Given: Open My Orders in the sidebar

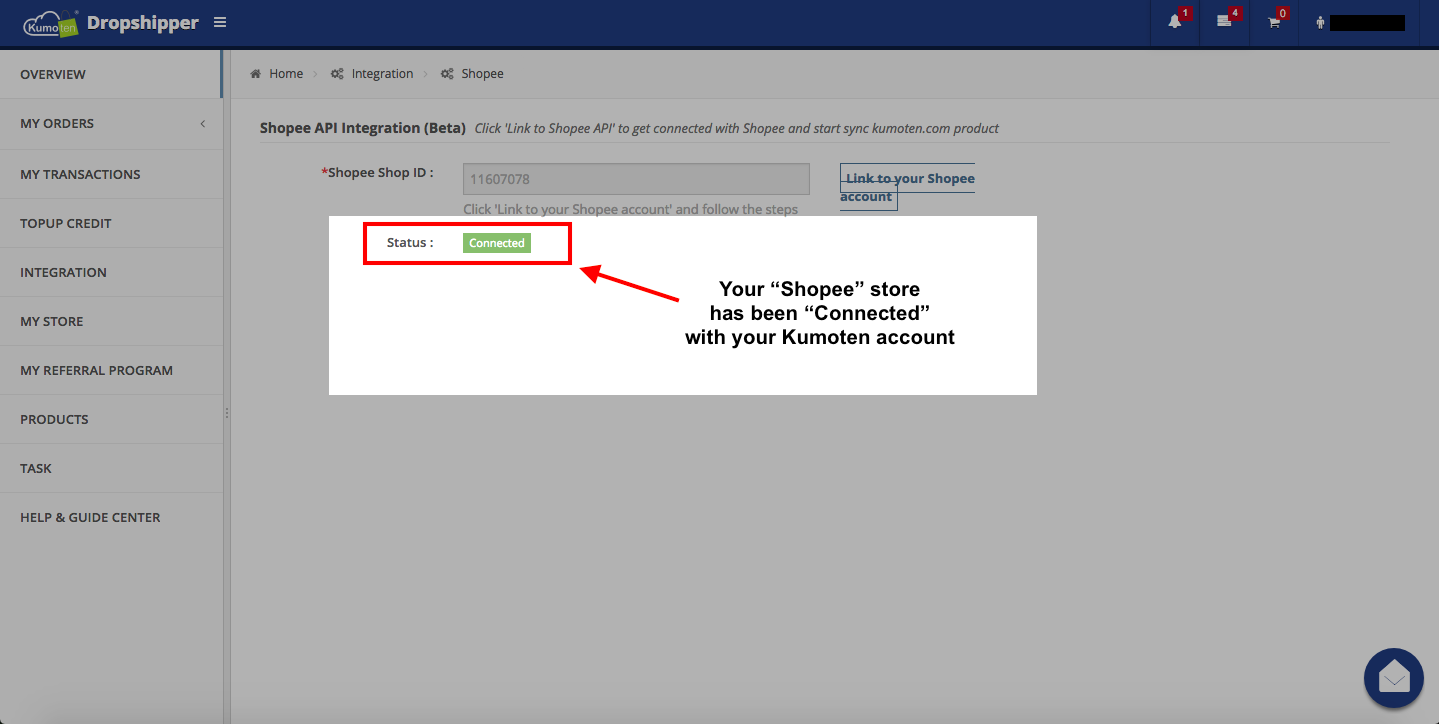Looking at the screenshot, I should pyautogui.click(x=110, y=124).
